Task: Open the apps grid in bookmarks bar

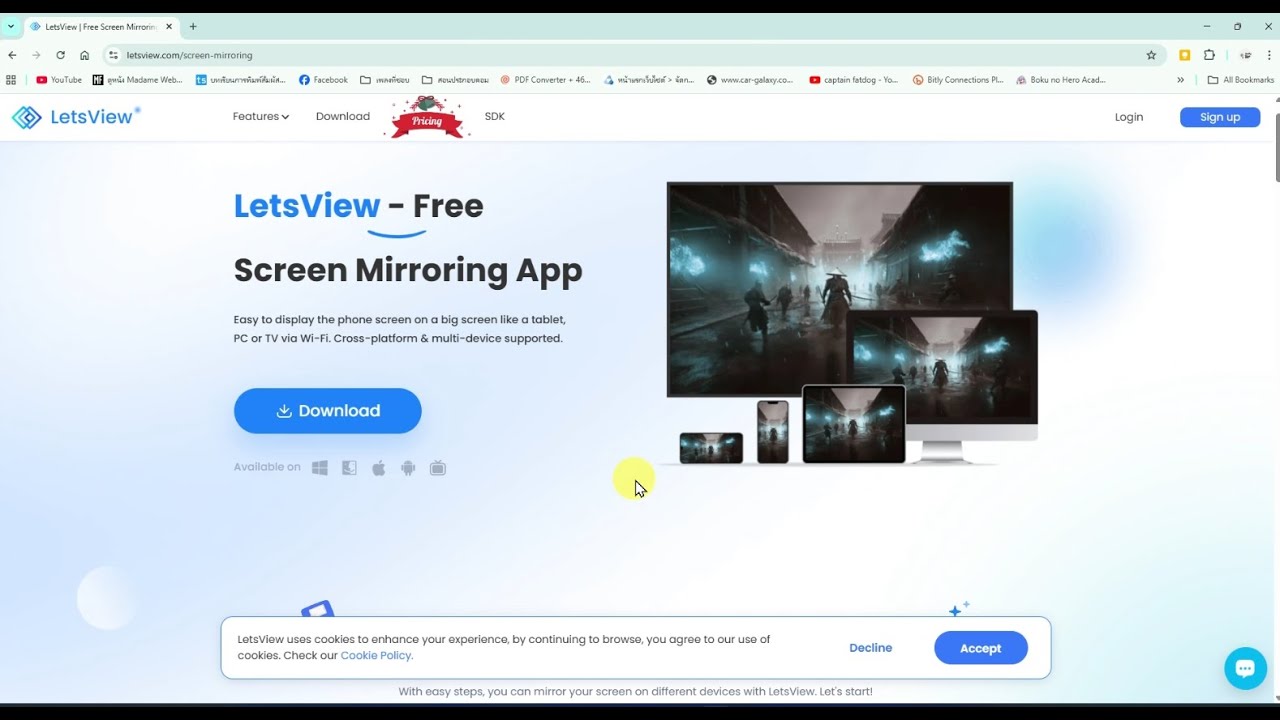Action: [11, 80]
